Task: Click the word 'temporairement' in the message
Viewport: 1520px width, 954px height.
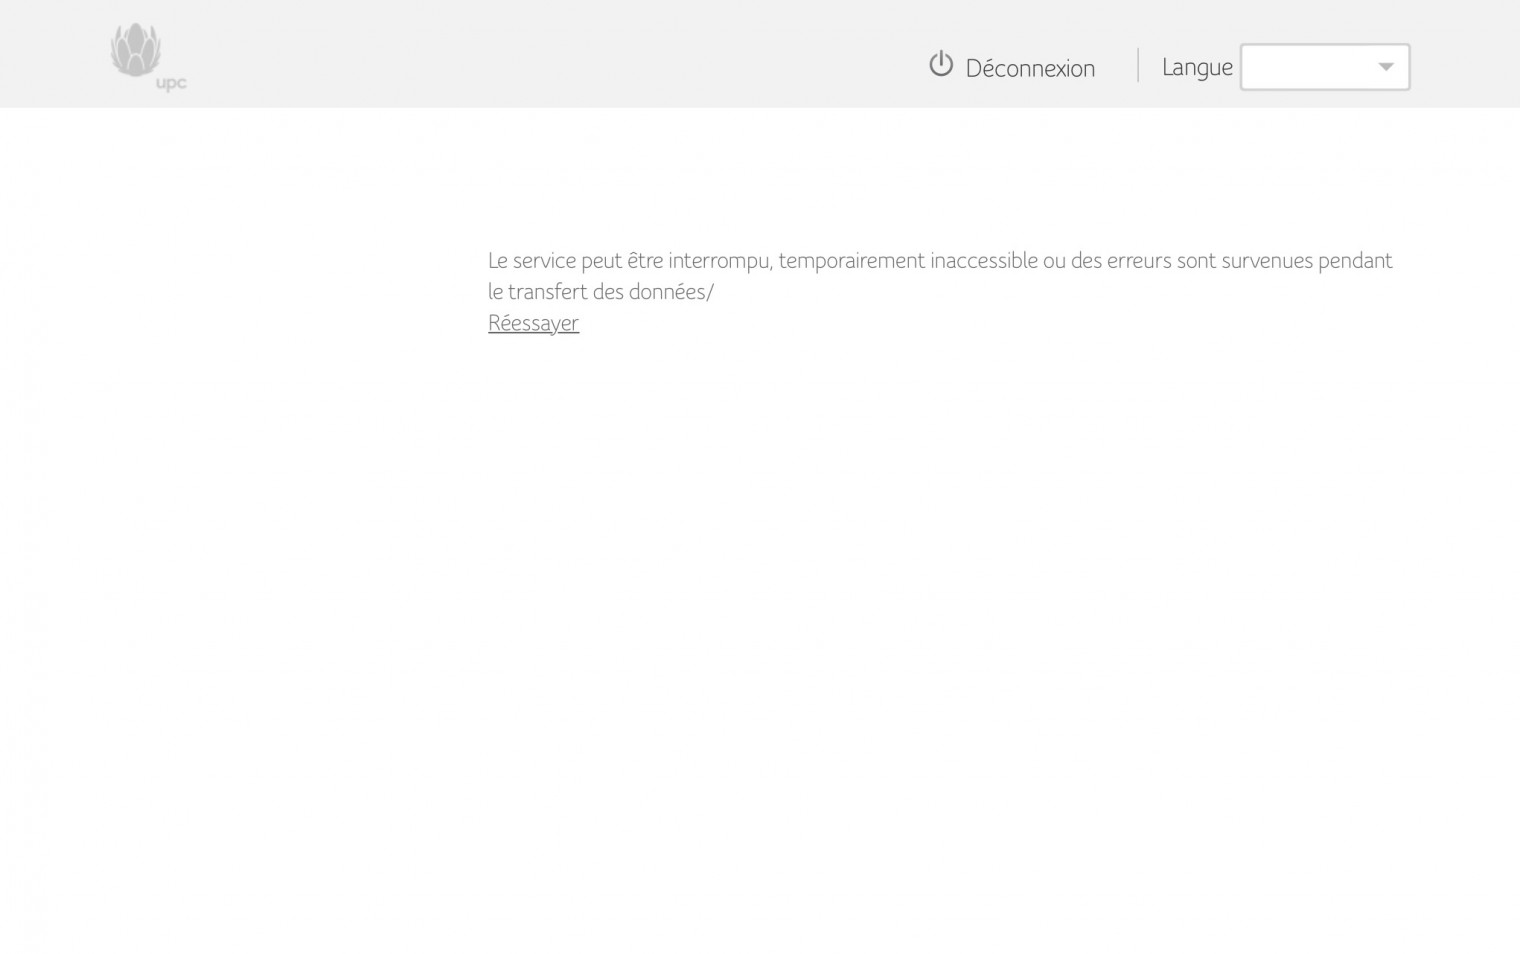Action: point(851,261)
